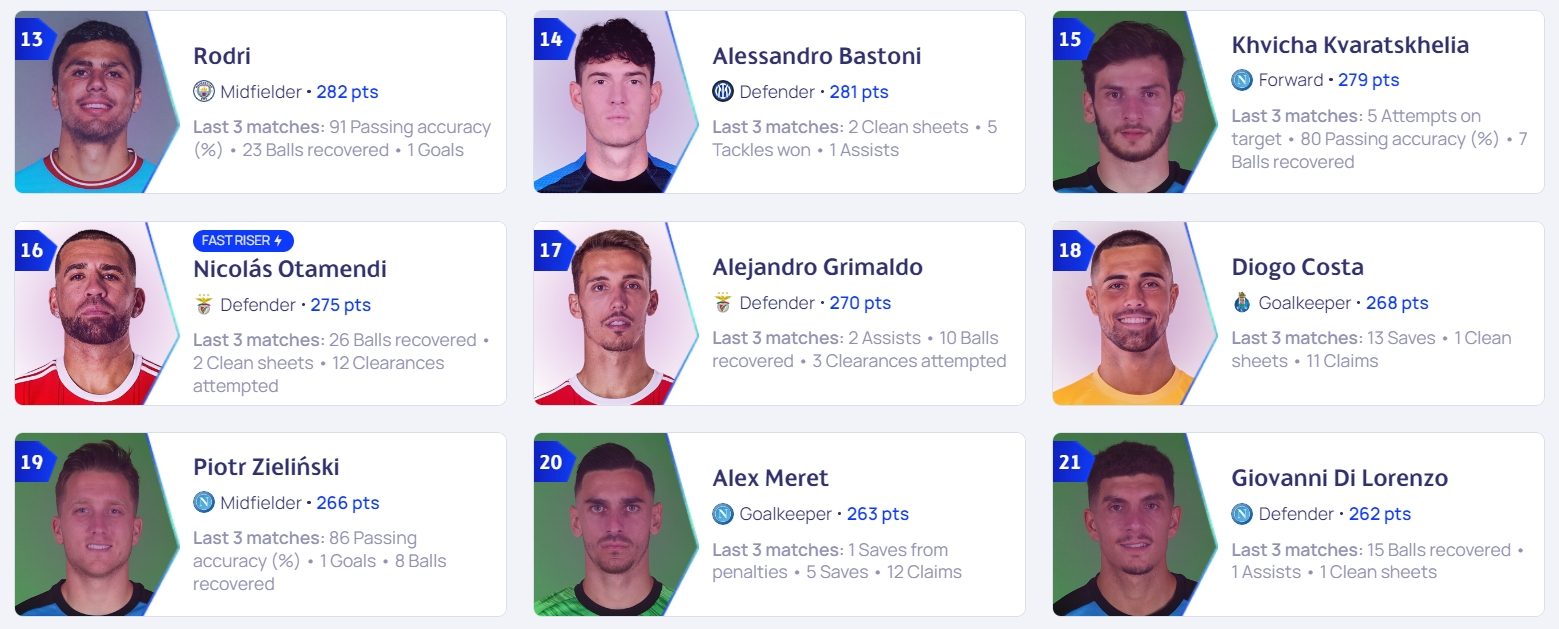Screen dimensions: 1559x629
Task: Click Porto crest on Diogo Costa card
Action: tap(1242, 303)
